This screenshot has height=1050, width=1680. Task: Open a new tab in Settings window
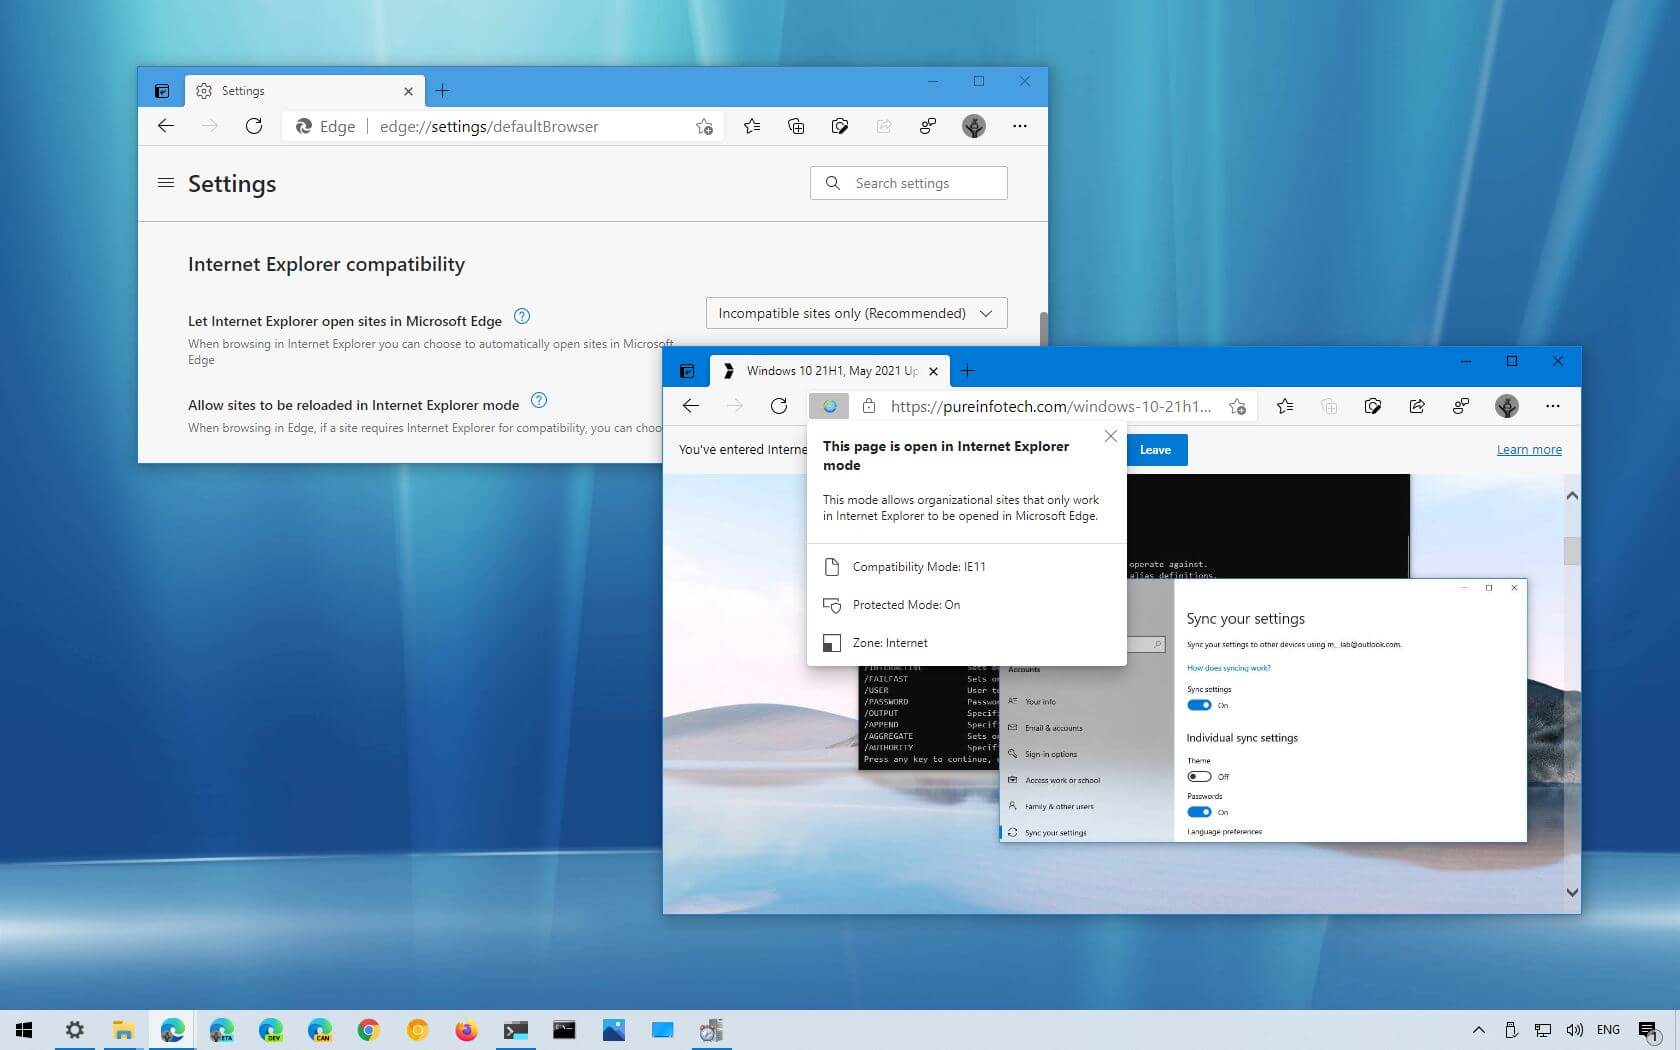pos(443,91)
